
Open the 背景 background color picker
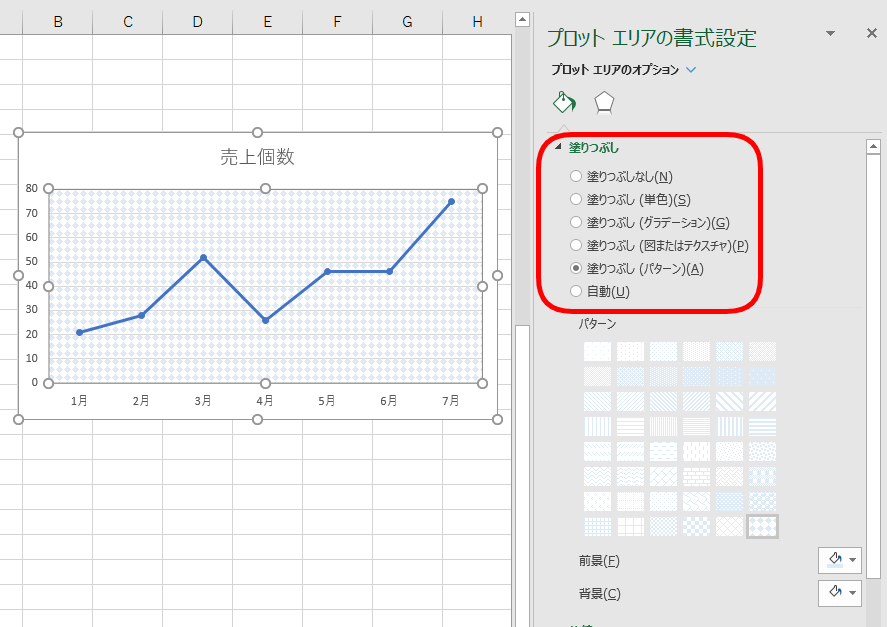point(838,593)
